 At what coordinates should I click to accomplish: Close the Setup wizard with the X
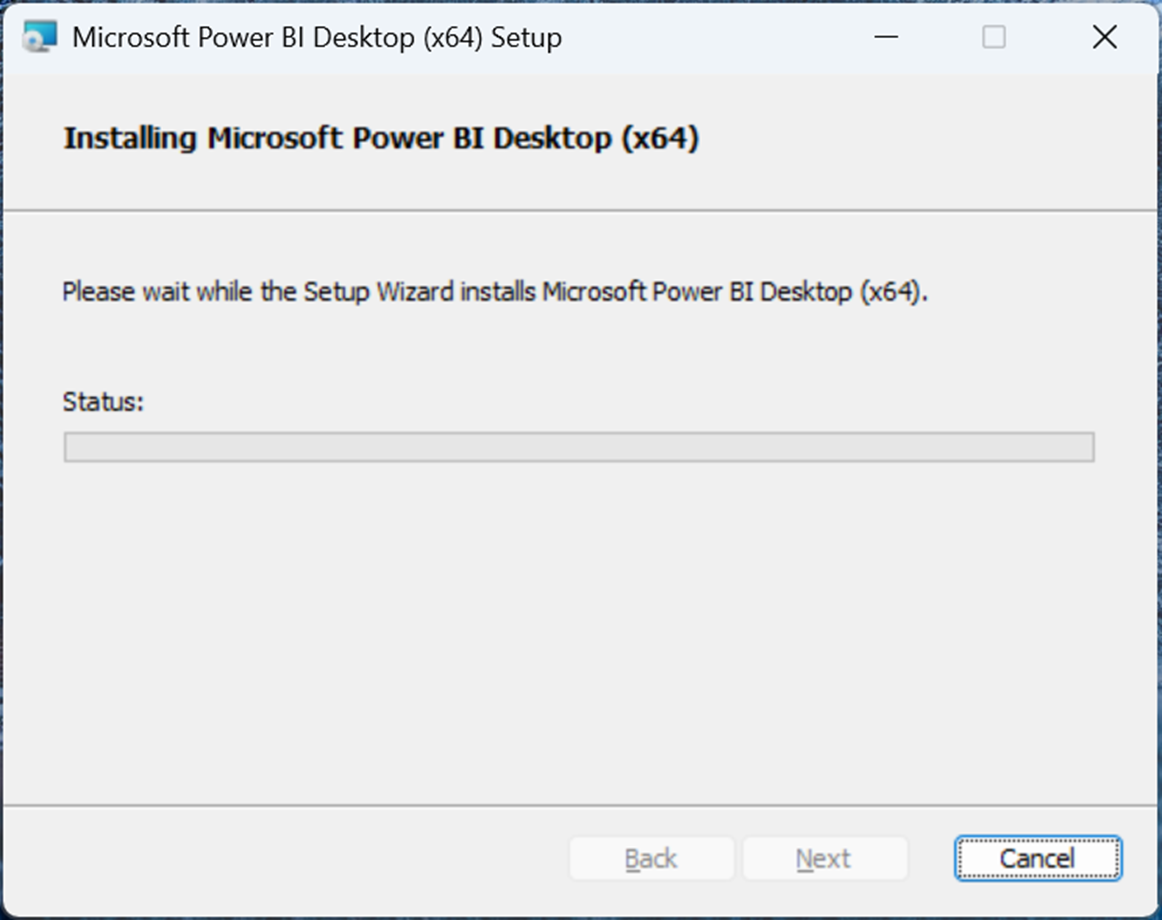click(1104, 38)
